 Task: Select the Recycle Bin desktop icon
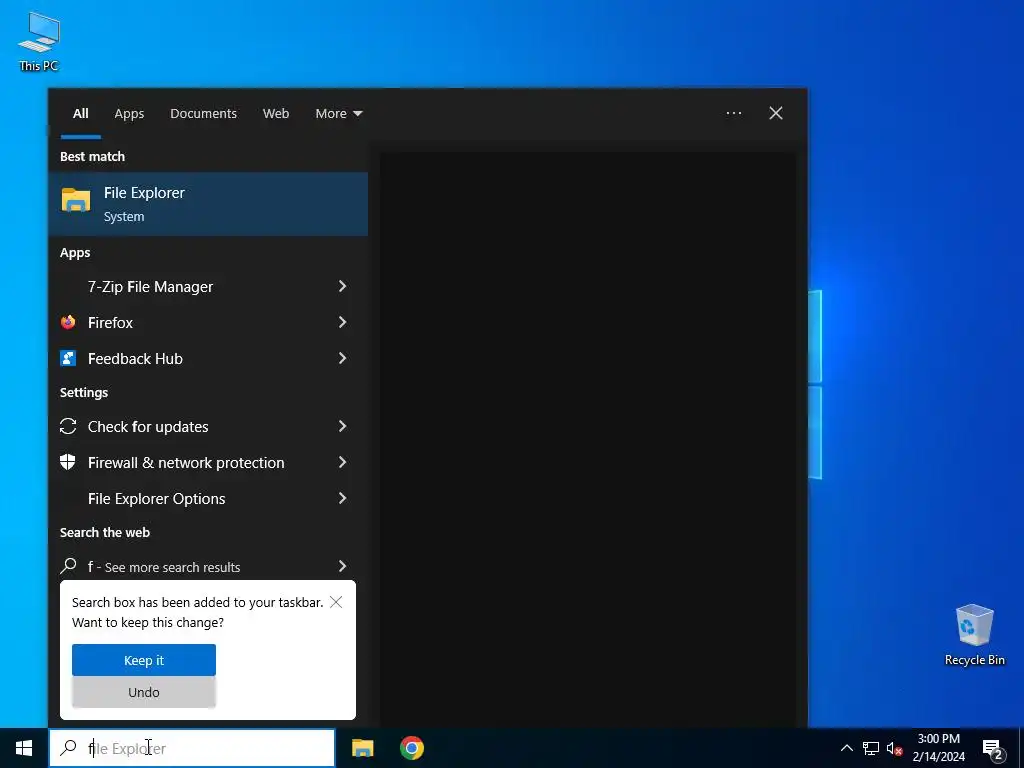point(974,635)
